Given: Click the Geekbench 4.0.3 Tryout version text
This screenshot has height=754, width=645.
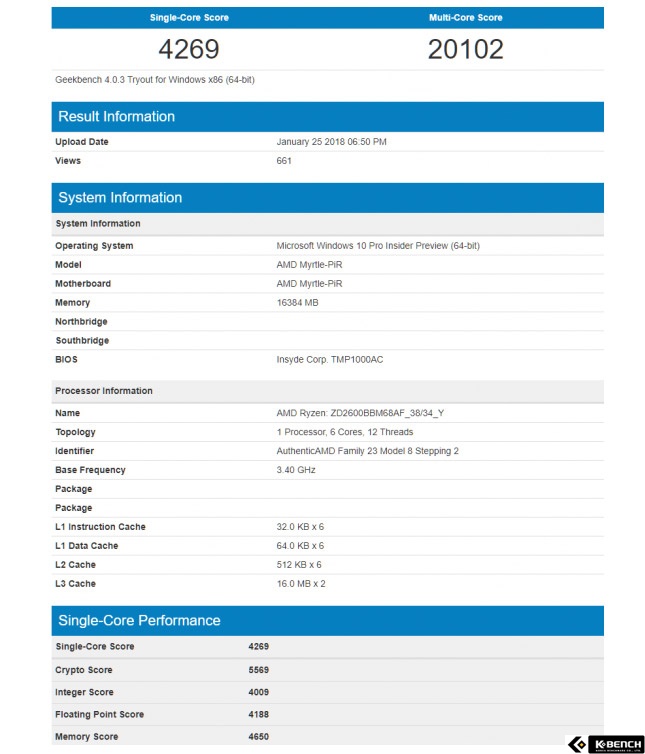Looking at the screenshot, I should tap(155, 80).
